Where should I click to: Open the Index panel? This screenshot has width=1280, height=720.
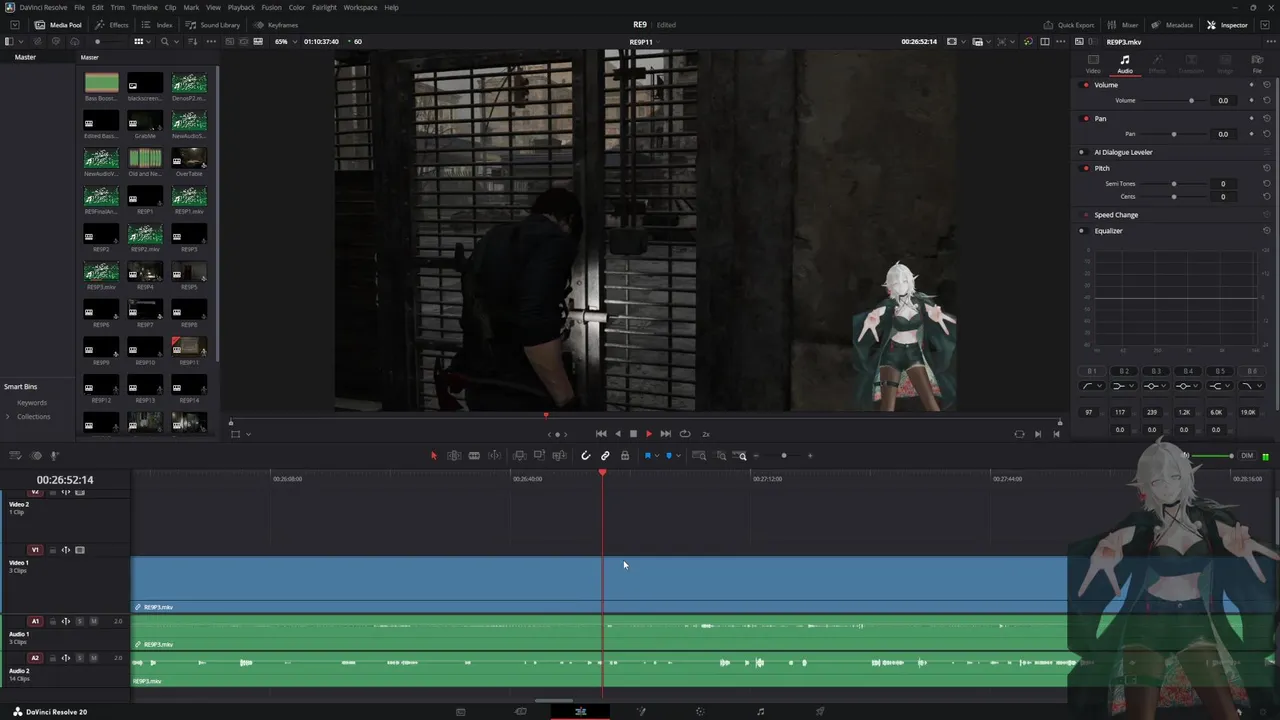tap(157, 25)
